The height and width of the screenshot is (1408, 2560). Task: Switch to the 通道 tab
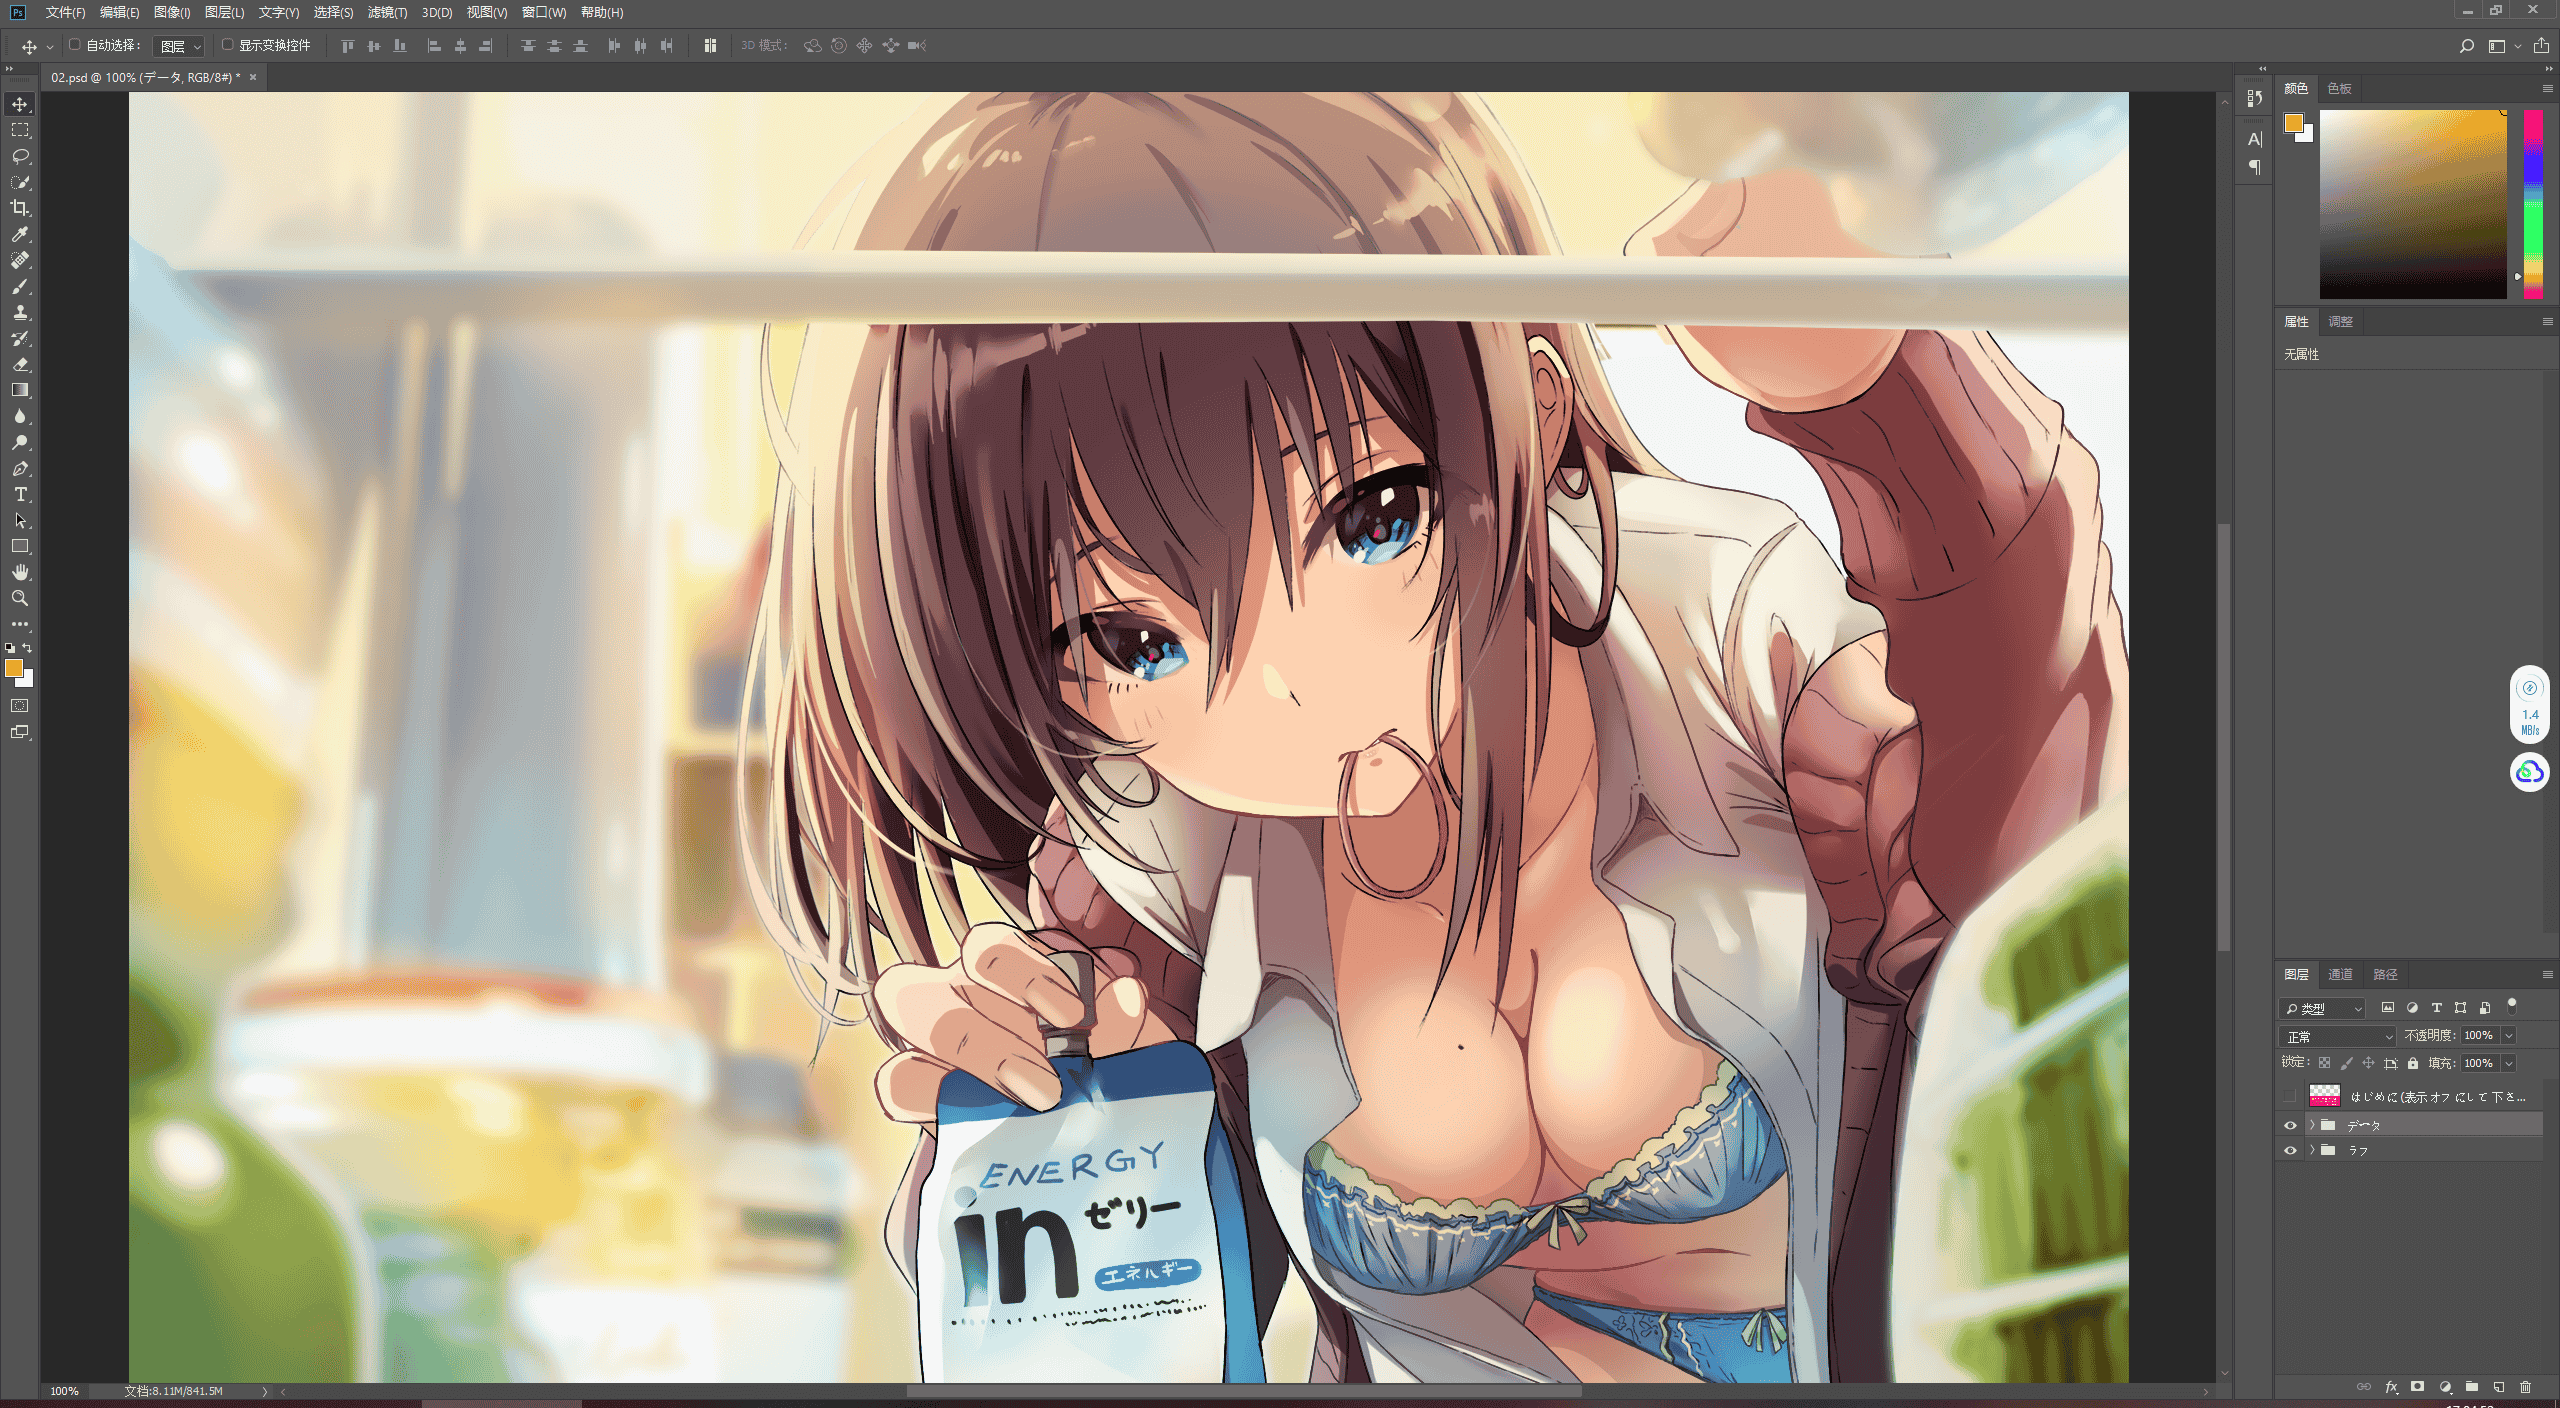click(x=2340, y=974)
